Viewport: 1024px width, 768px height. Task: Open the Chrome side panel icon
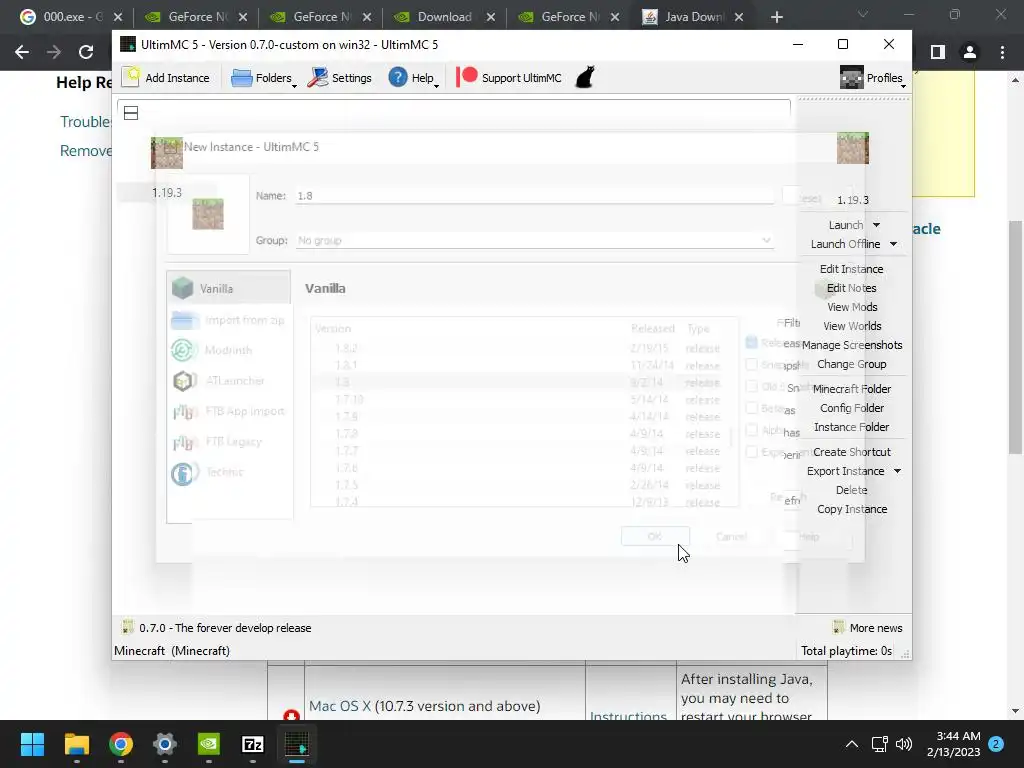(938, 52)
